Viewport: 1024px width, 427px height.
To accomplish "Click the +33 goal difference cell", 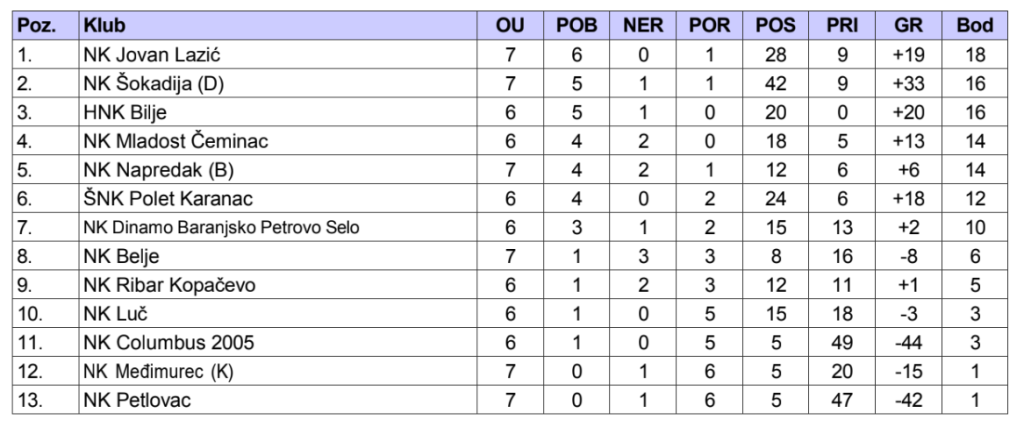I will pos(909,85).
